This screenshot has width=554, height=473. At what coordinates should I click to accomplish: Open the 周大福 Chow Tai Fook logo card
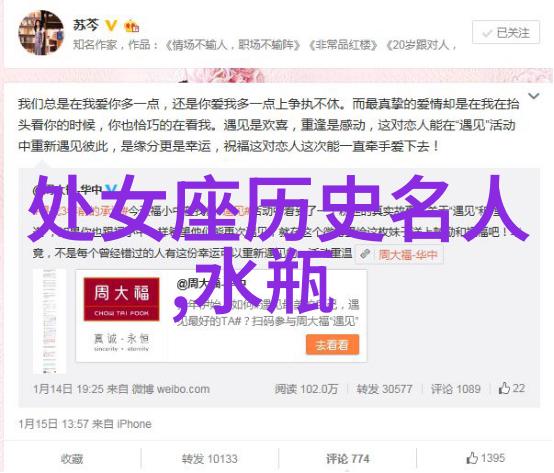click(121, 315)
